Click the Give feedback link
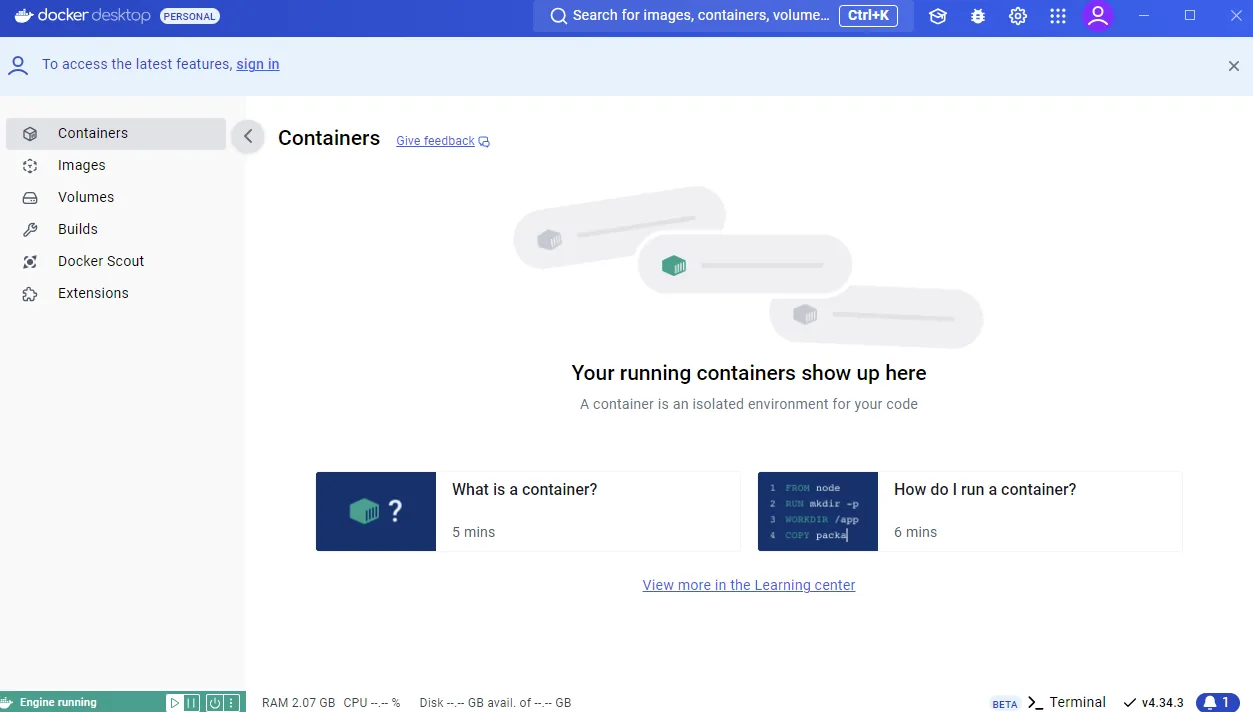This screenshot has width=1253, height=712. 435,141
